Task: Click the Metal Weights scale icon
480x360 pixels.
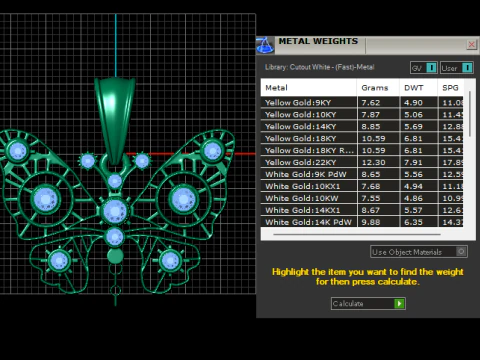Action: (x=265, y=45)
